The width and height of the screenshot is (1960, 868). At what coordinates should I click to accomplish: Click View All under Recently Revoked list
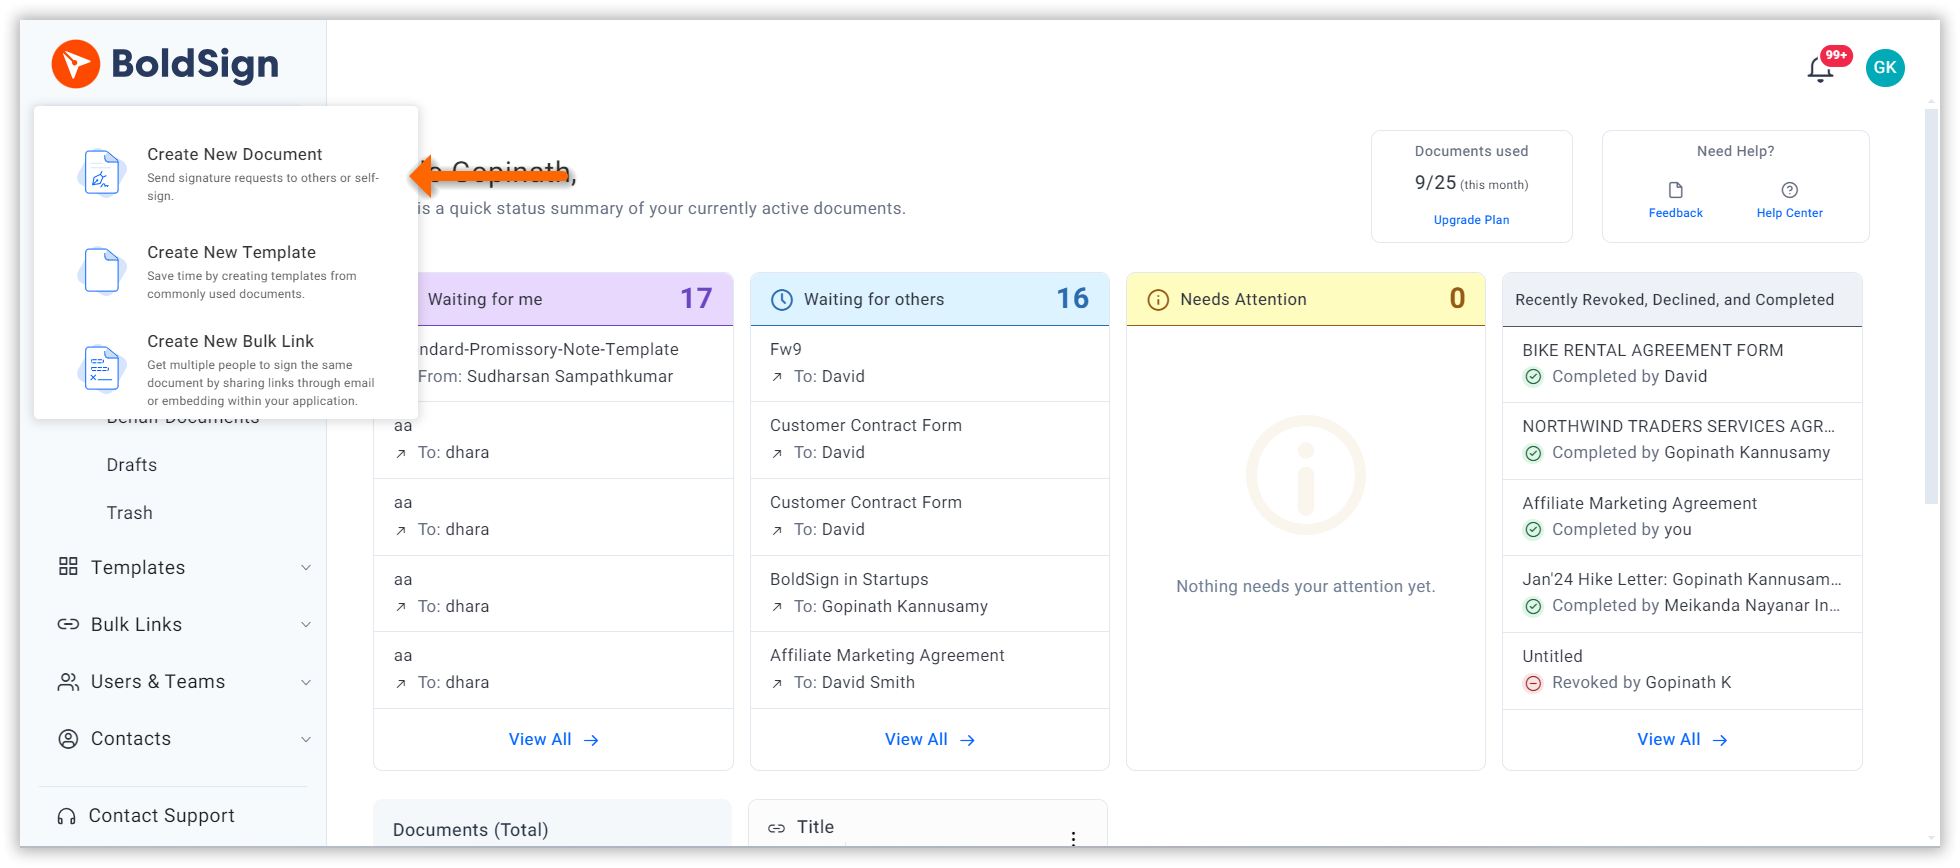coord(1682,740)
